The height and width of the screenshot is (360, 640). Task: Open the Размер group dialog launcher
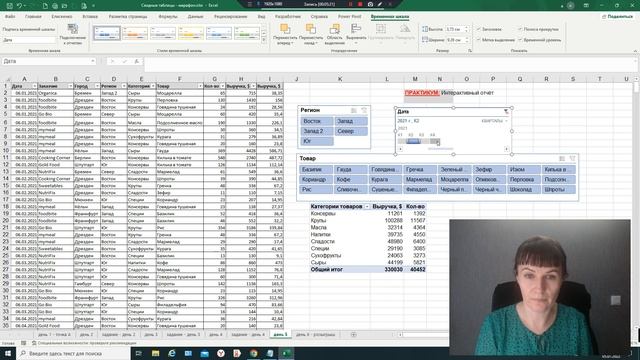pos(470,51)
